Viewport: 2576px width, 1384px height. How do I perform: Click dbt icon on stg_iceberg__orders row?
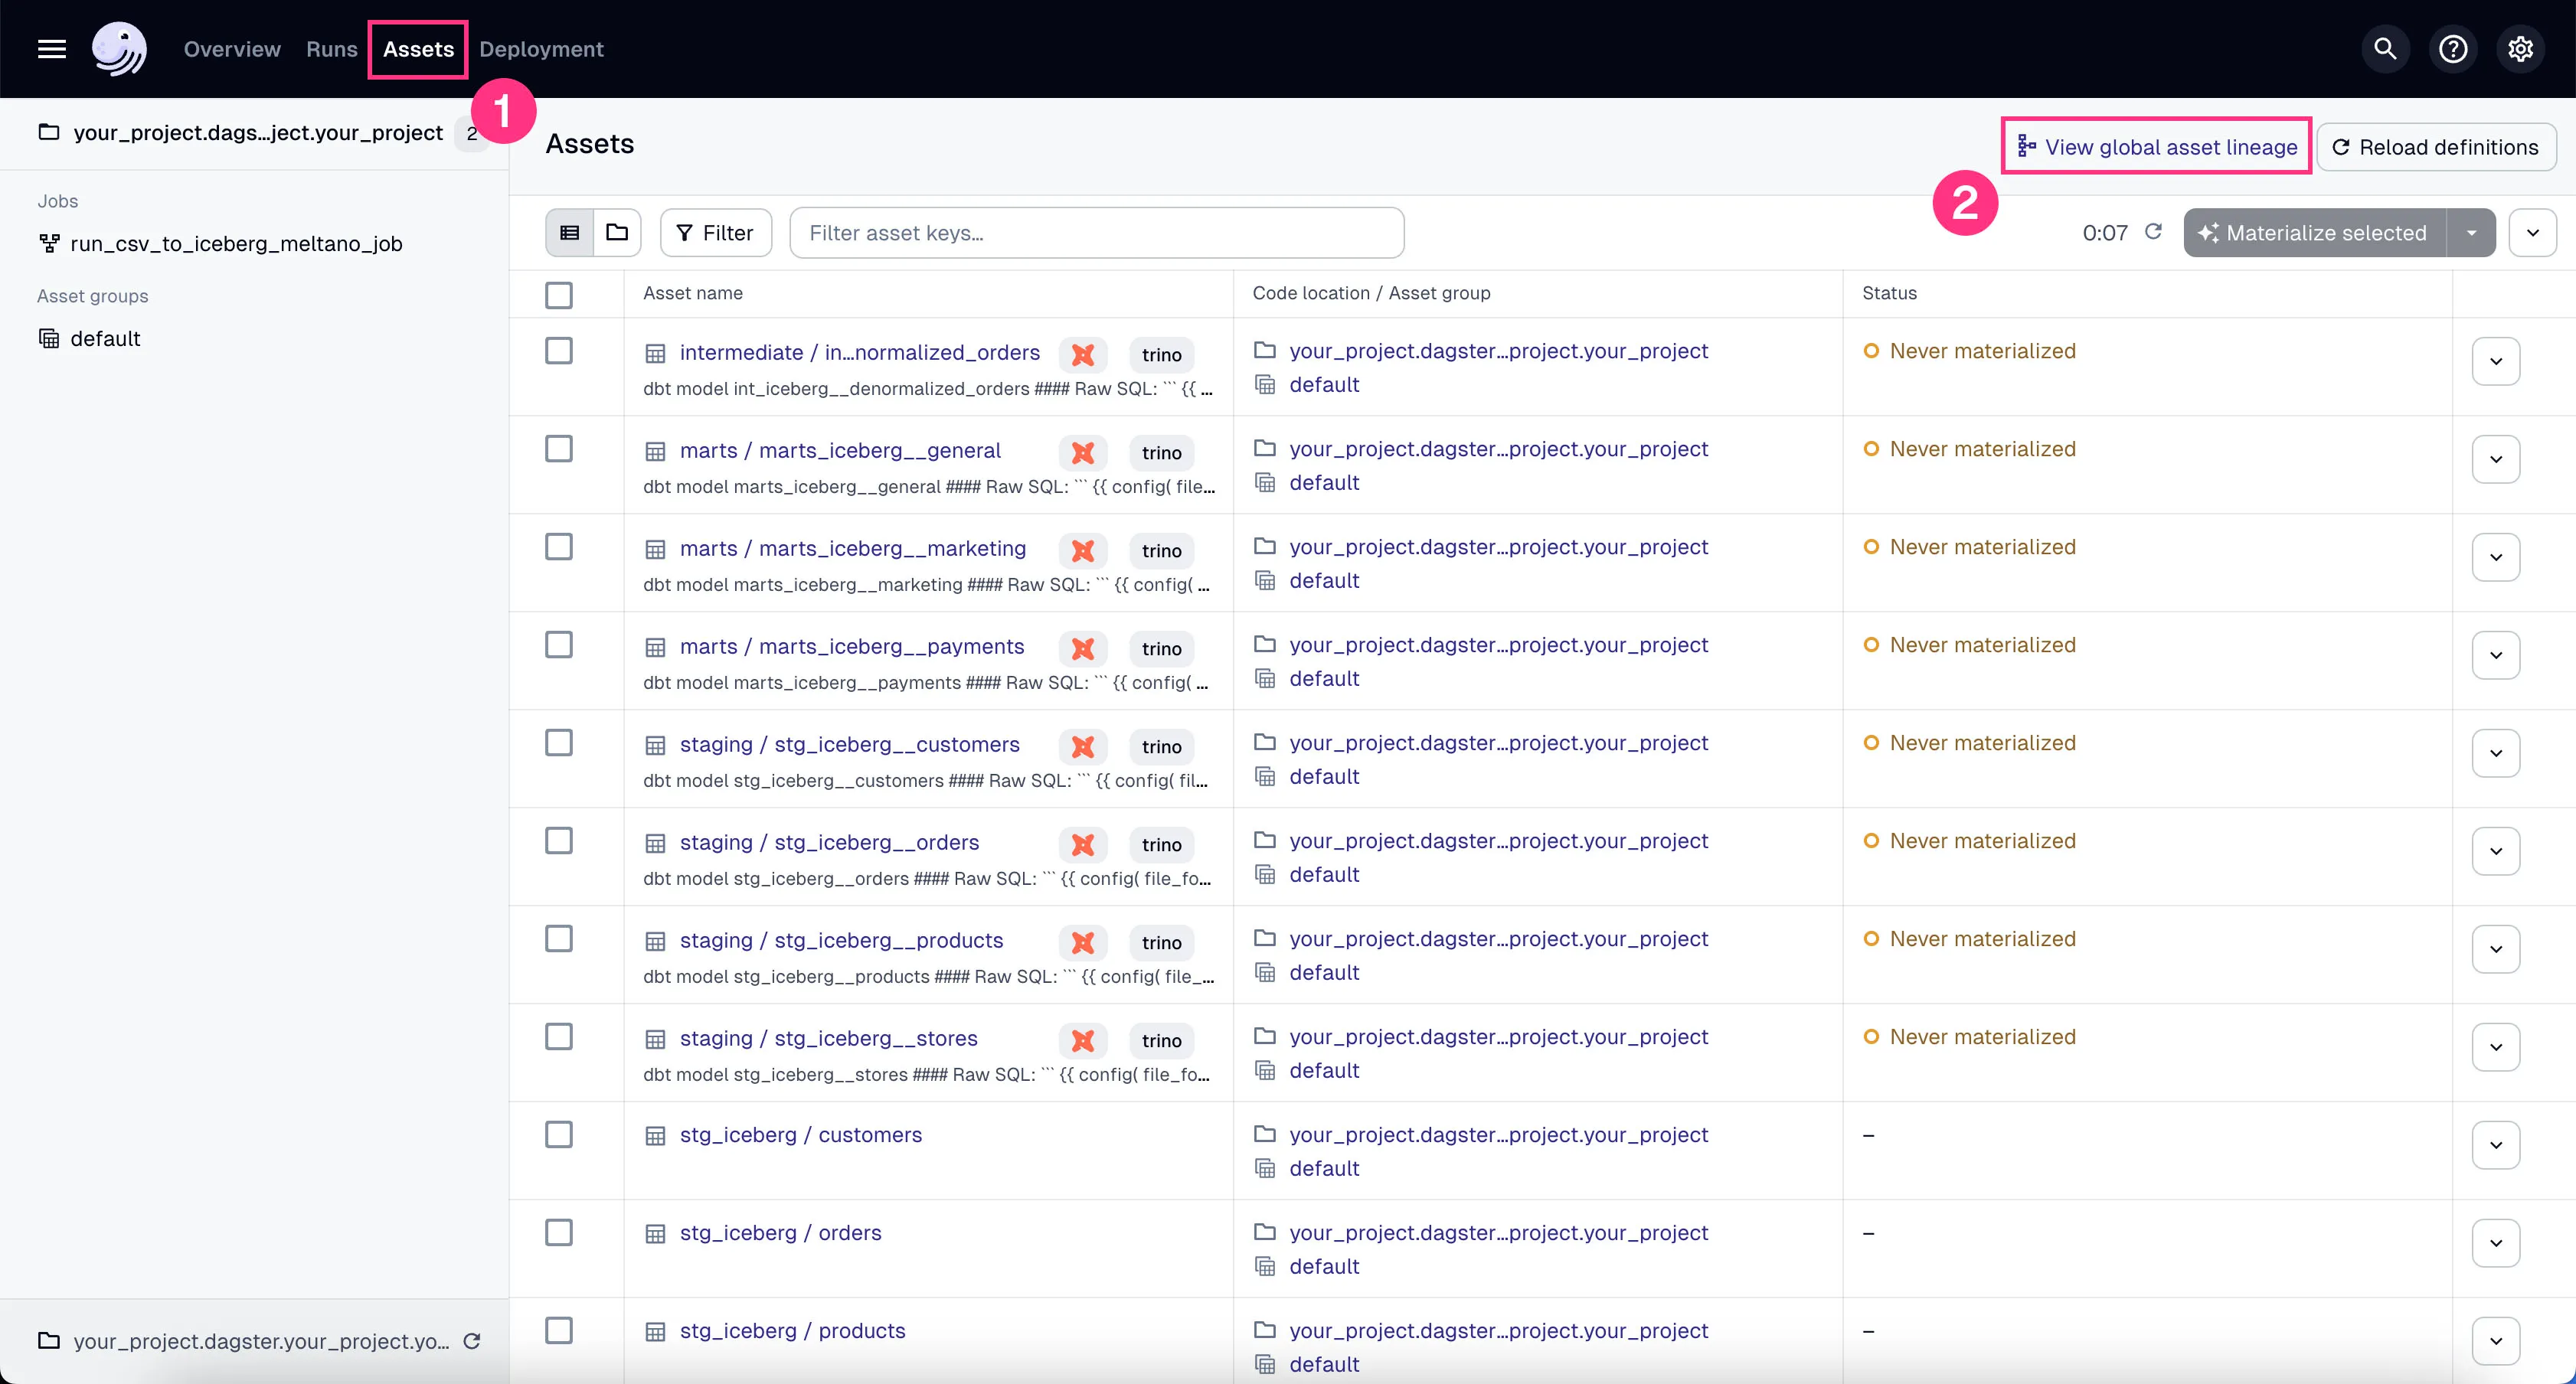tap(1083, 844)
